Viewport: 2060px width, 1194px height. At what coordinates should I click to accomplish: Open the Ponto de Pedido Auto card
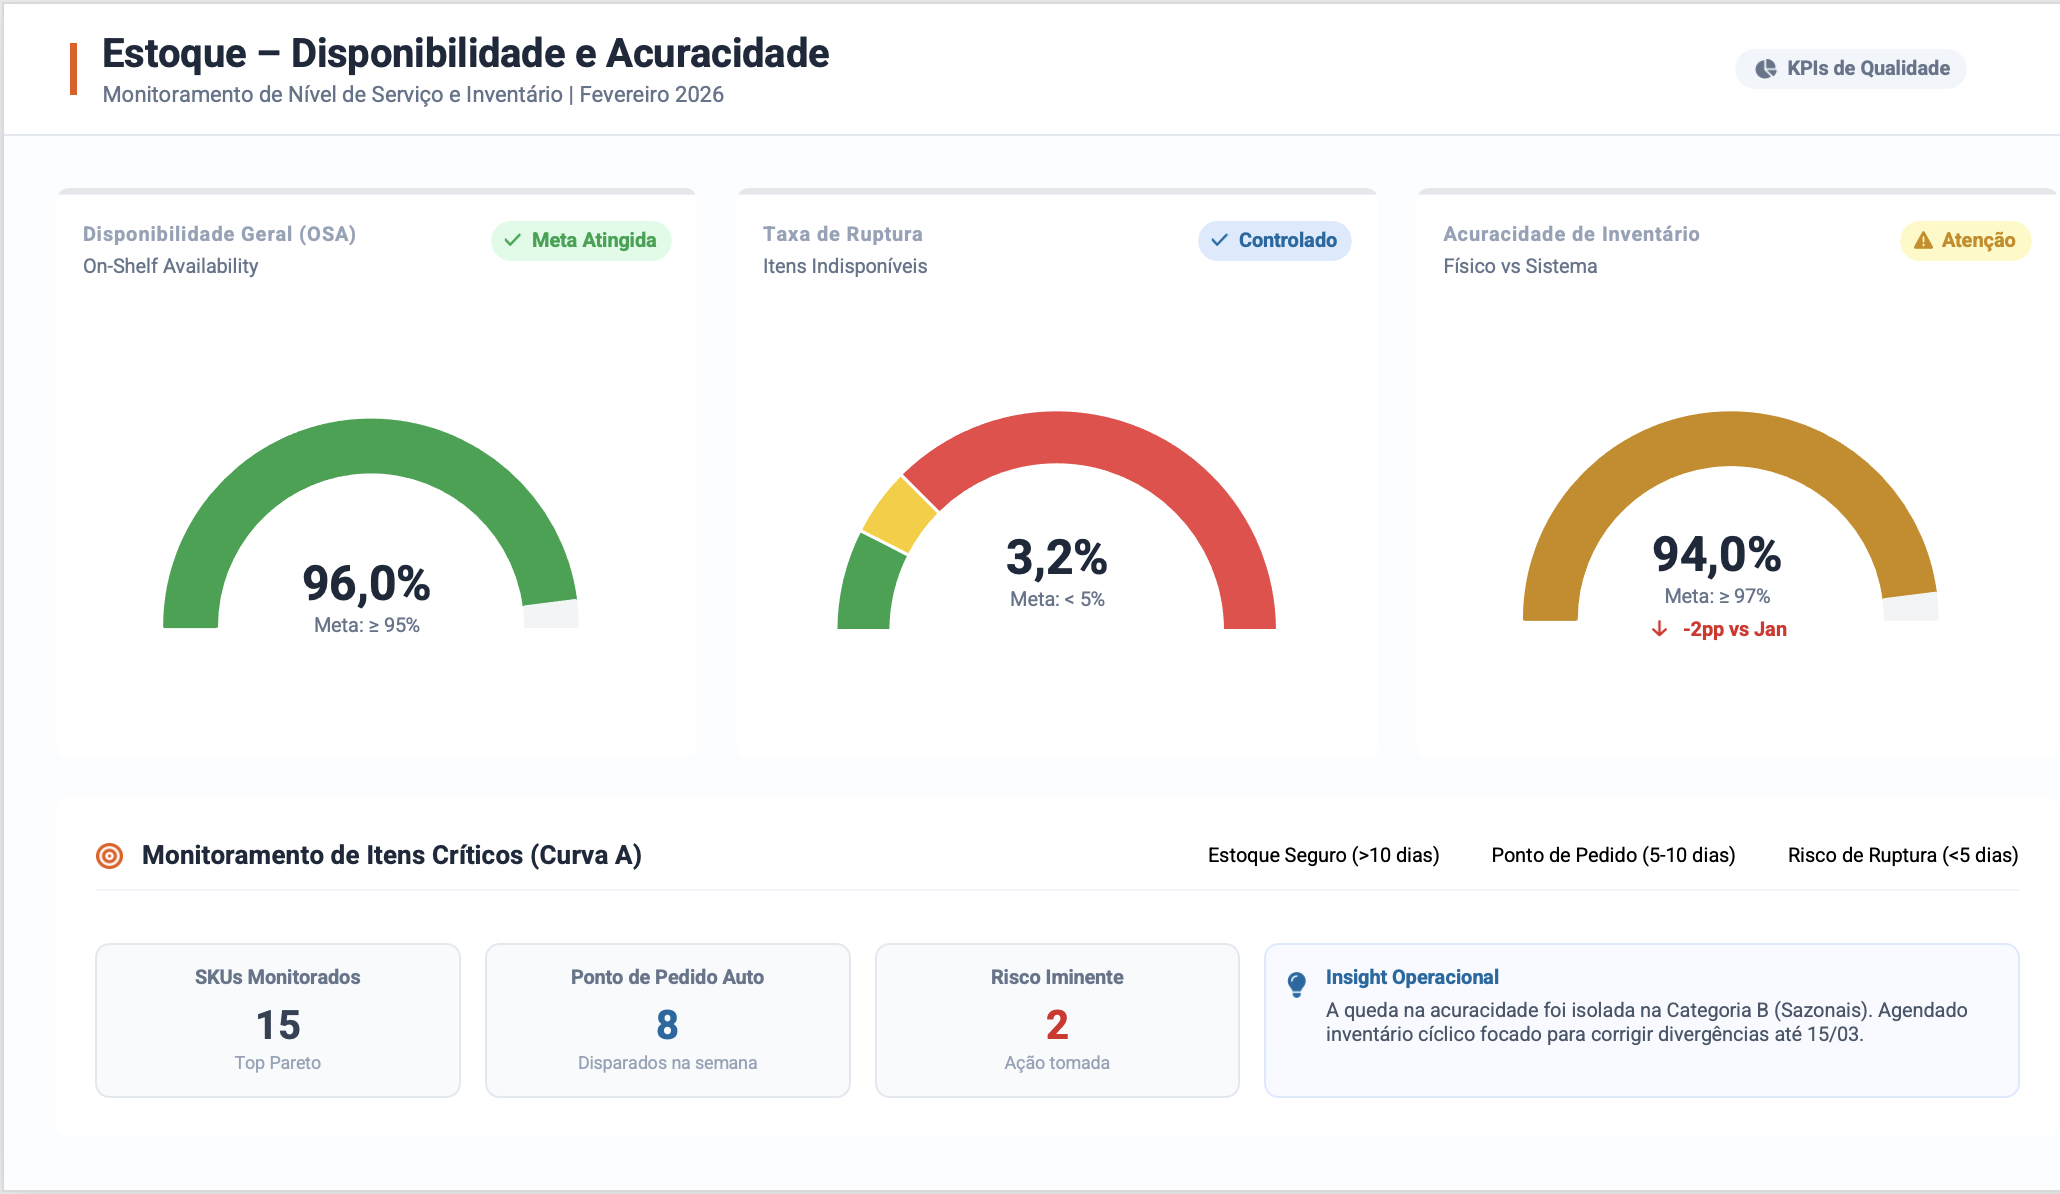point(668,1020)
